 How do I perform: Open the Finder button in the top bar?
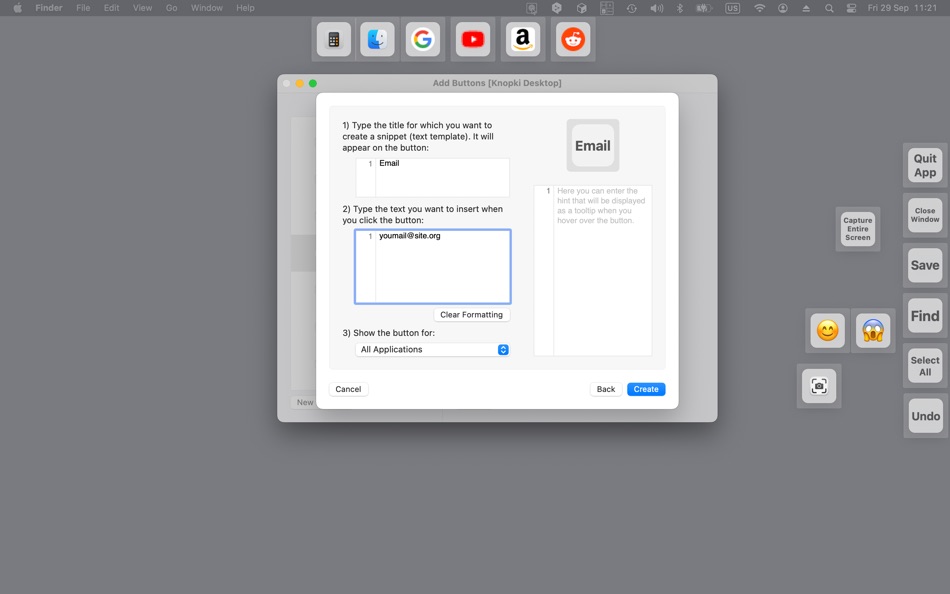pos(377,39)
